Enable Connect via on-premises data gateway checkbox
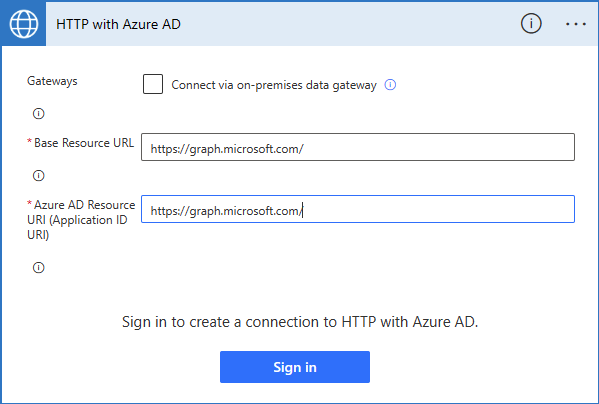This screenshot has height=404, width=599. (x=153, y=84)
